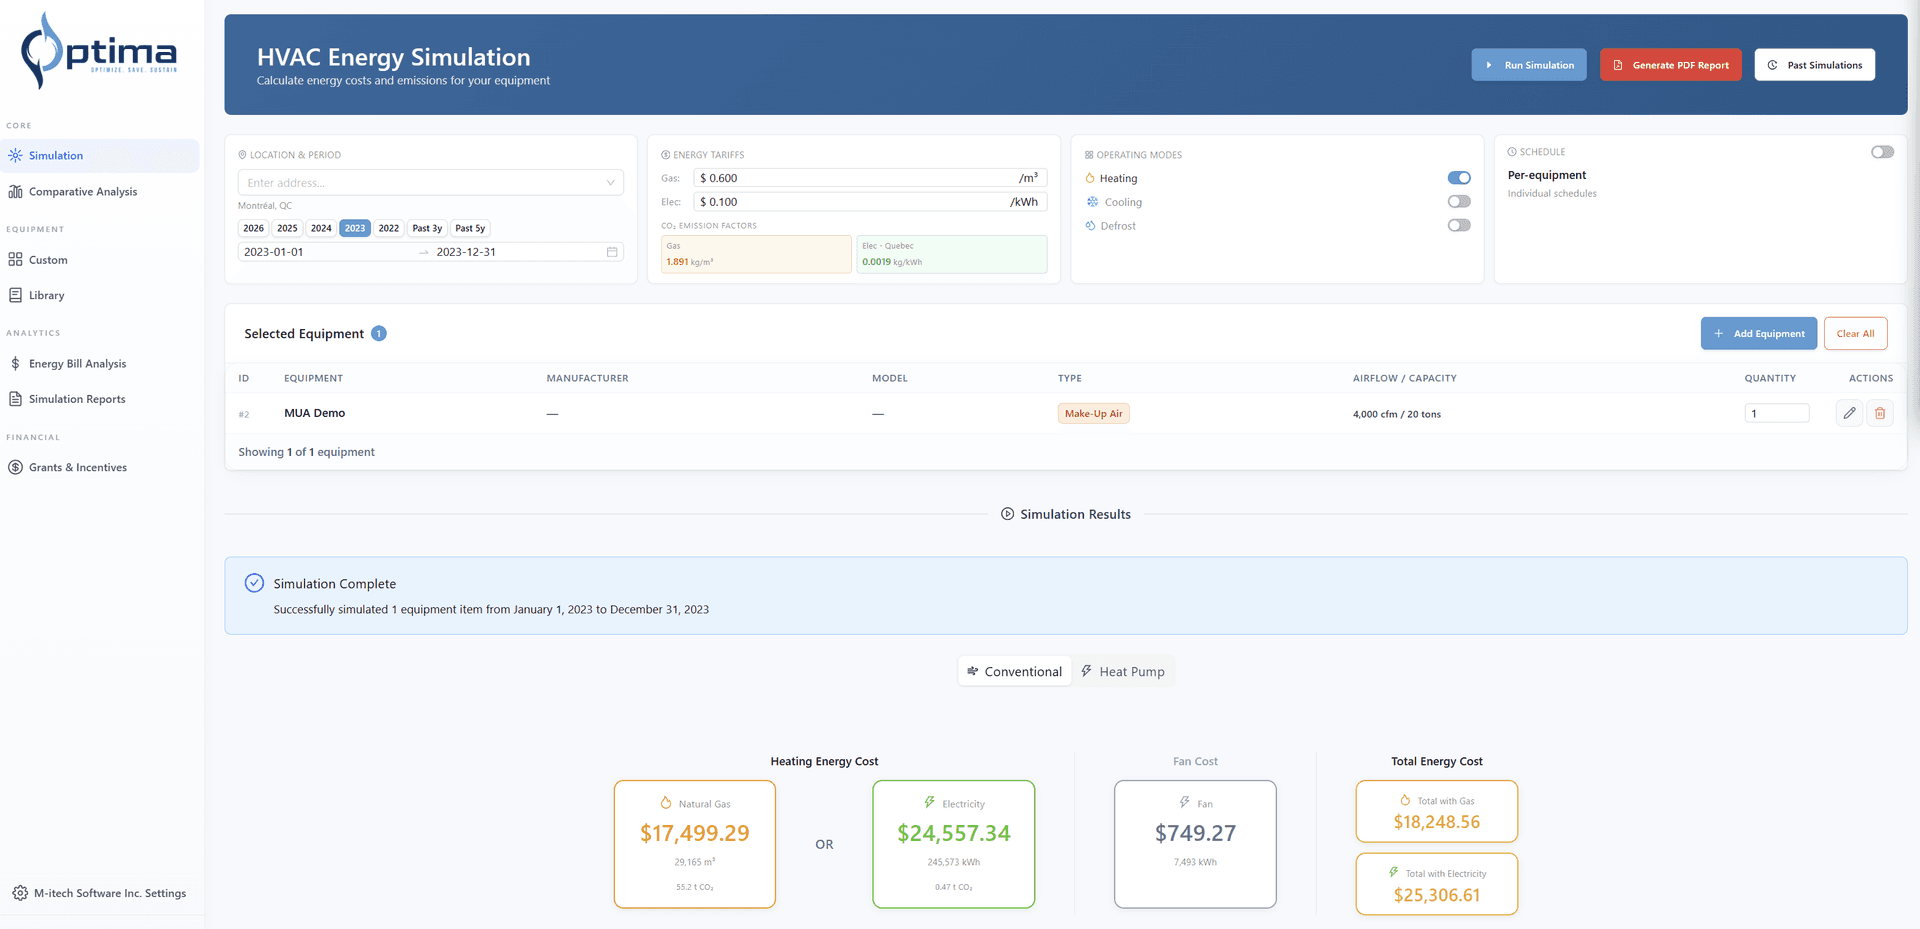Click the start date 2023-01-01

(x=274, y=252)
